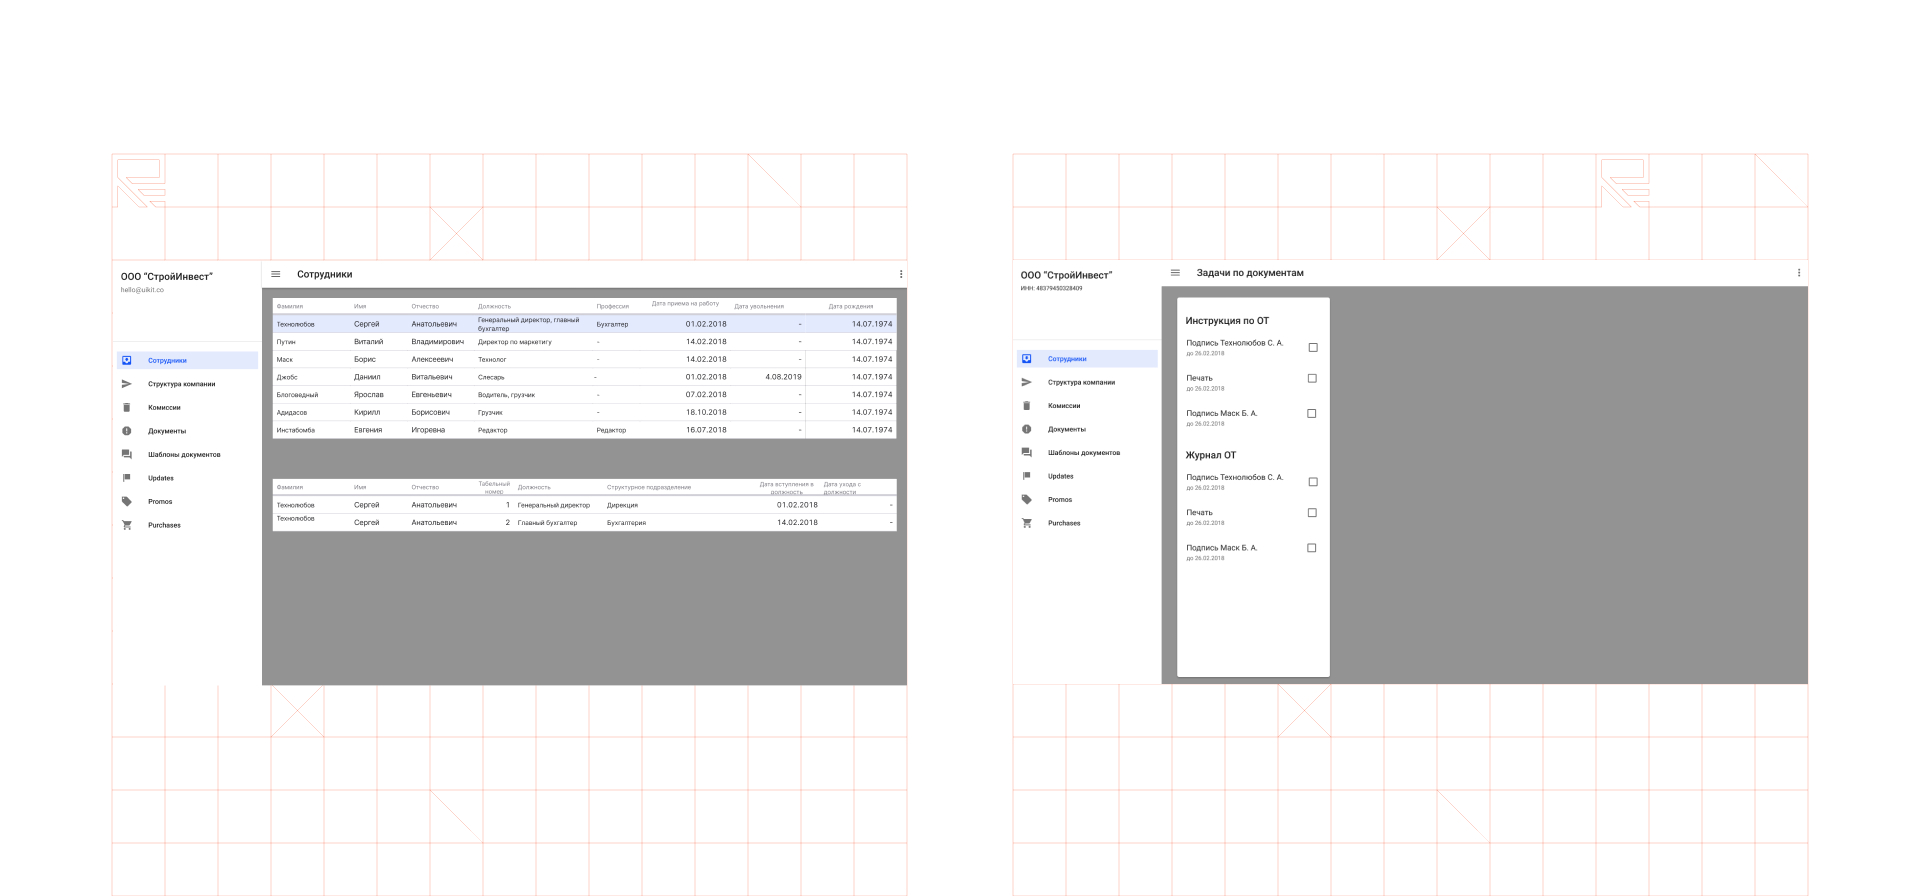Image resolution: width=1920 pixels, height=896 pixels.
Task: Select the Инстабомба row in the employees table
Action: click(x=585, y=430)
